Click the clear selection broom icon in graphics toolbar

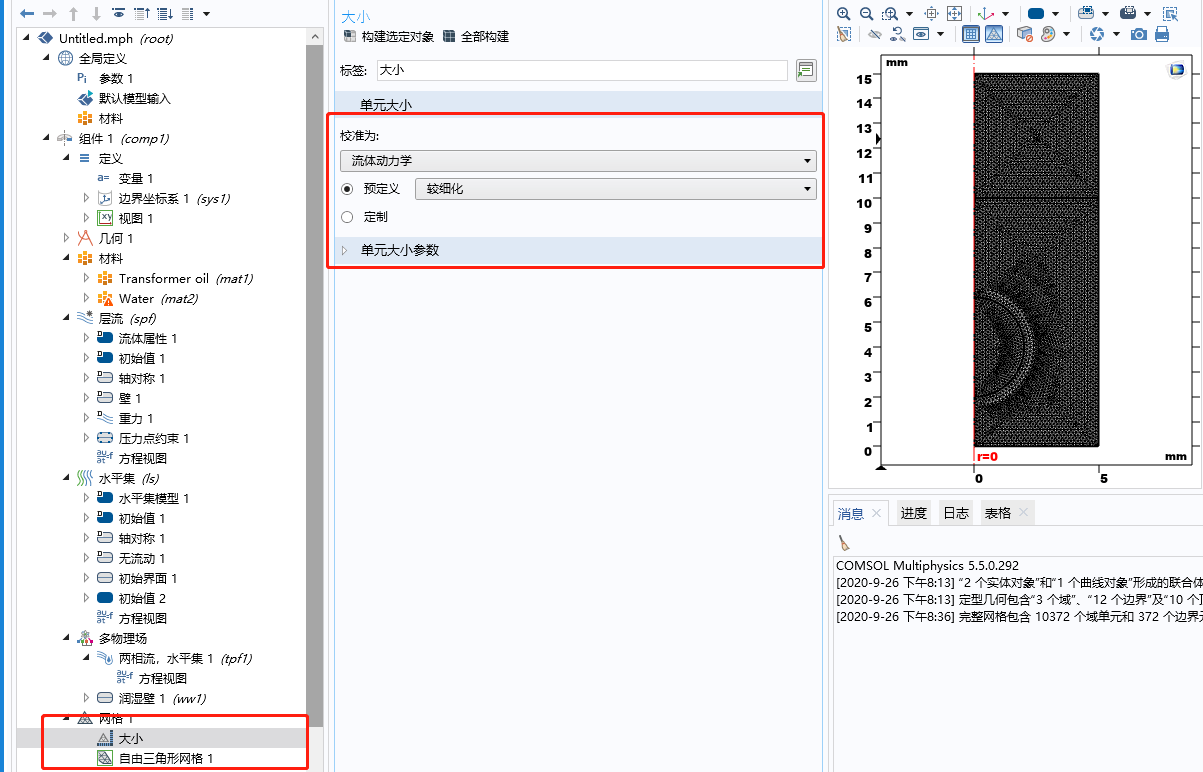843,34
